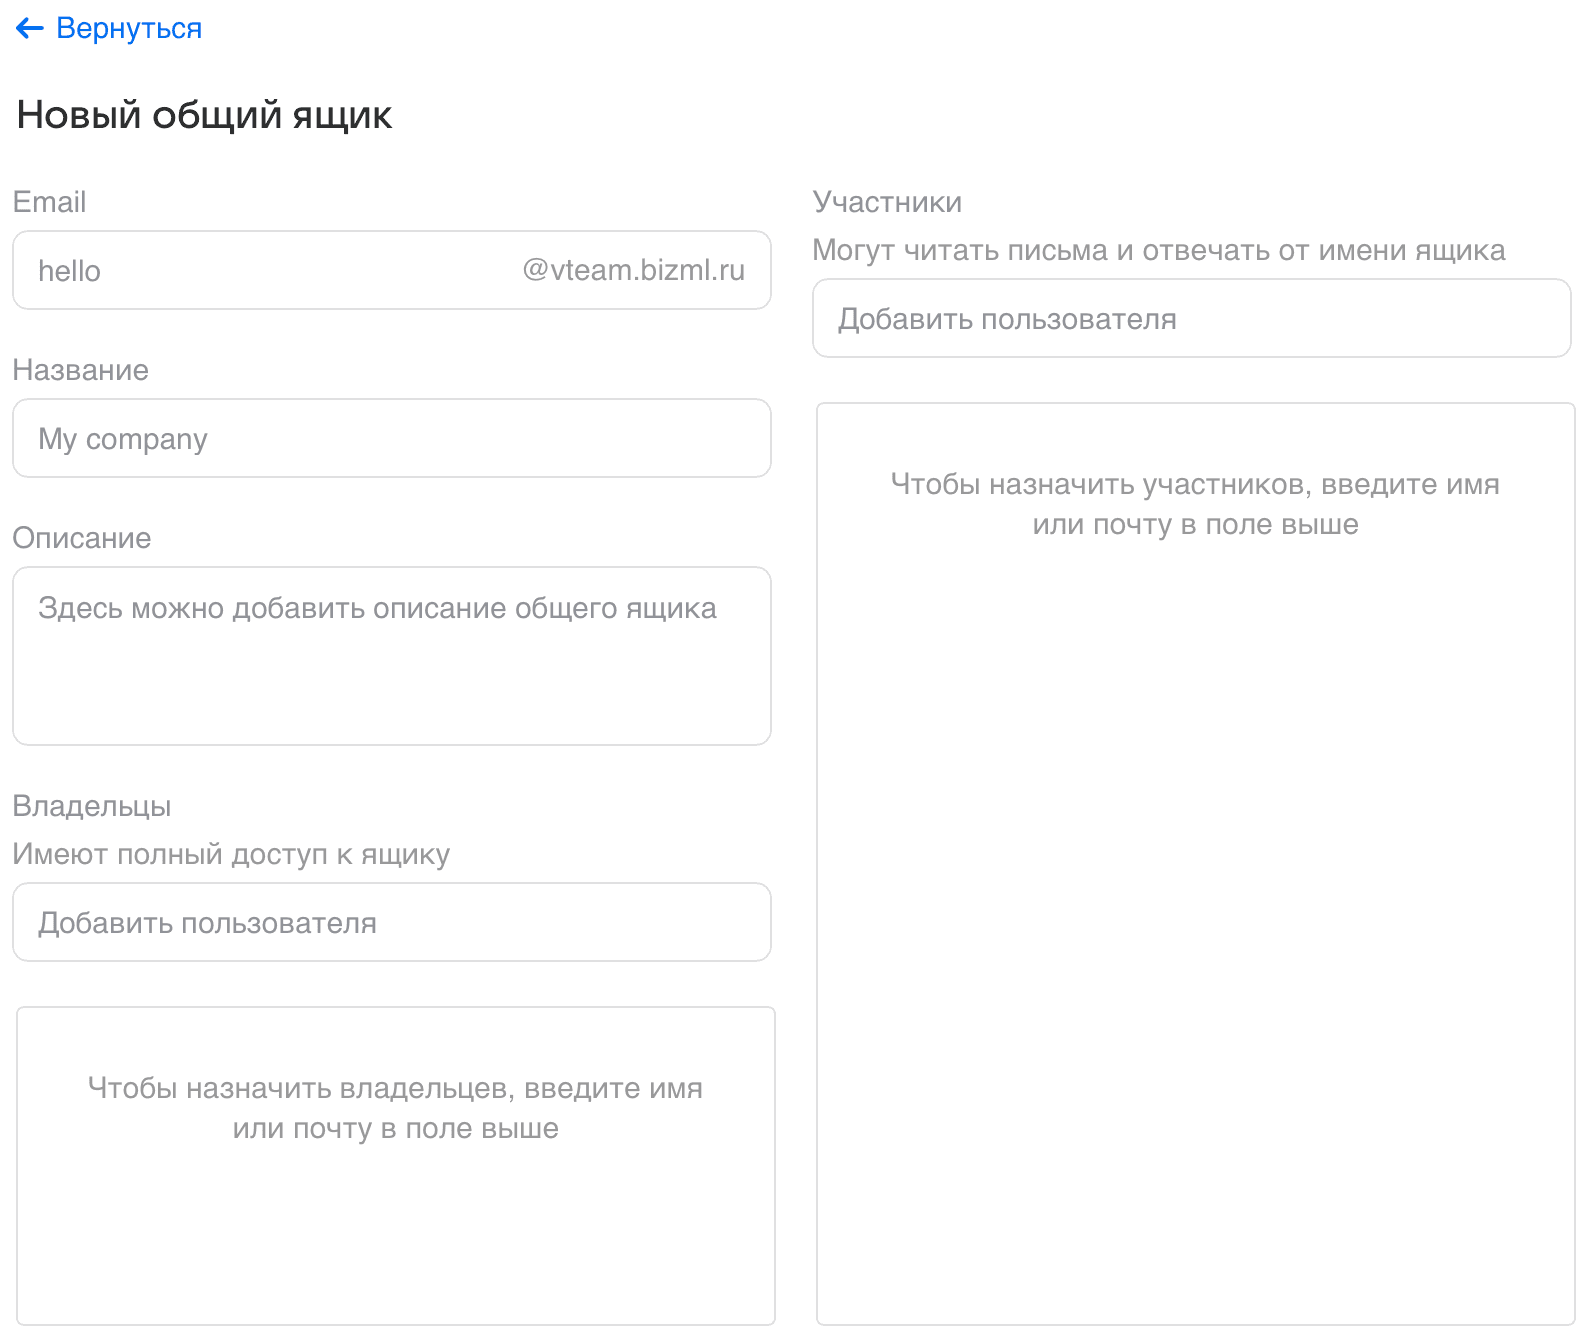Image resolution: width=1592 pixels, height=1344 pixels.
Task: Follow the 'Вернуться' link text
Action: [x=129, y=29]
